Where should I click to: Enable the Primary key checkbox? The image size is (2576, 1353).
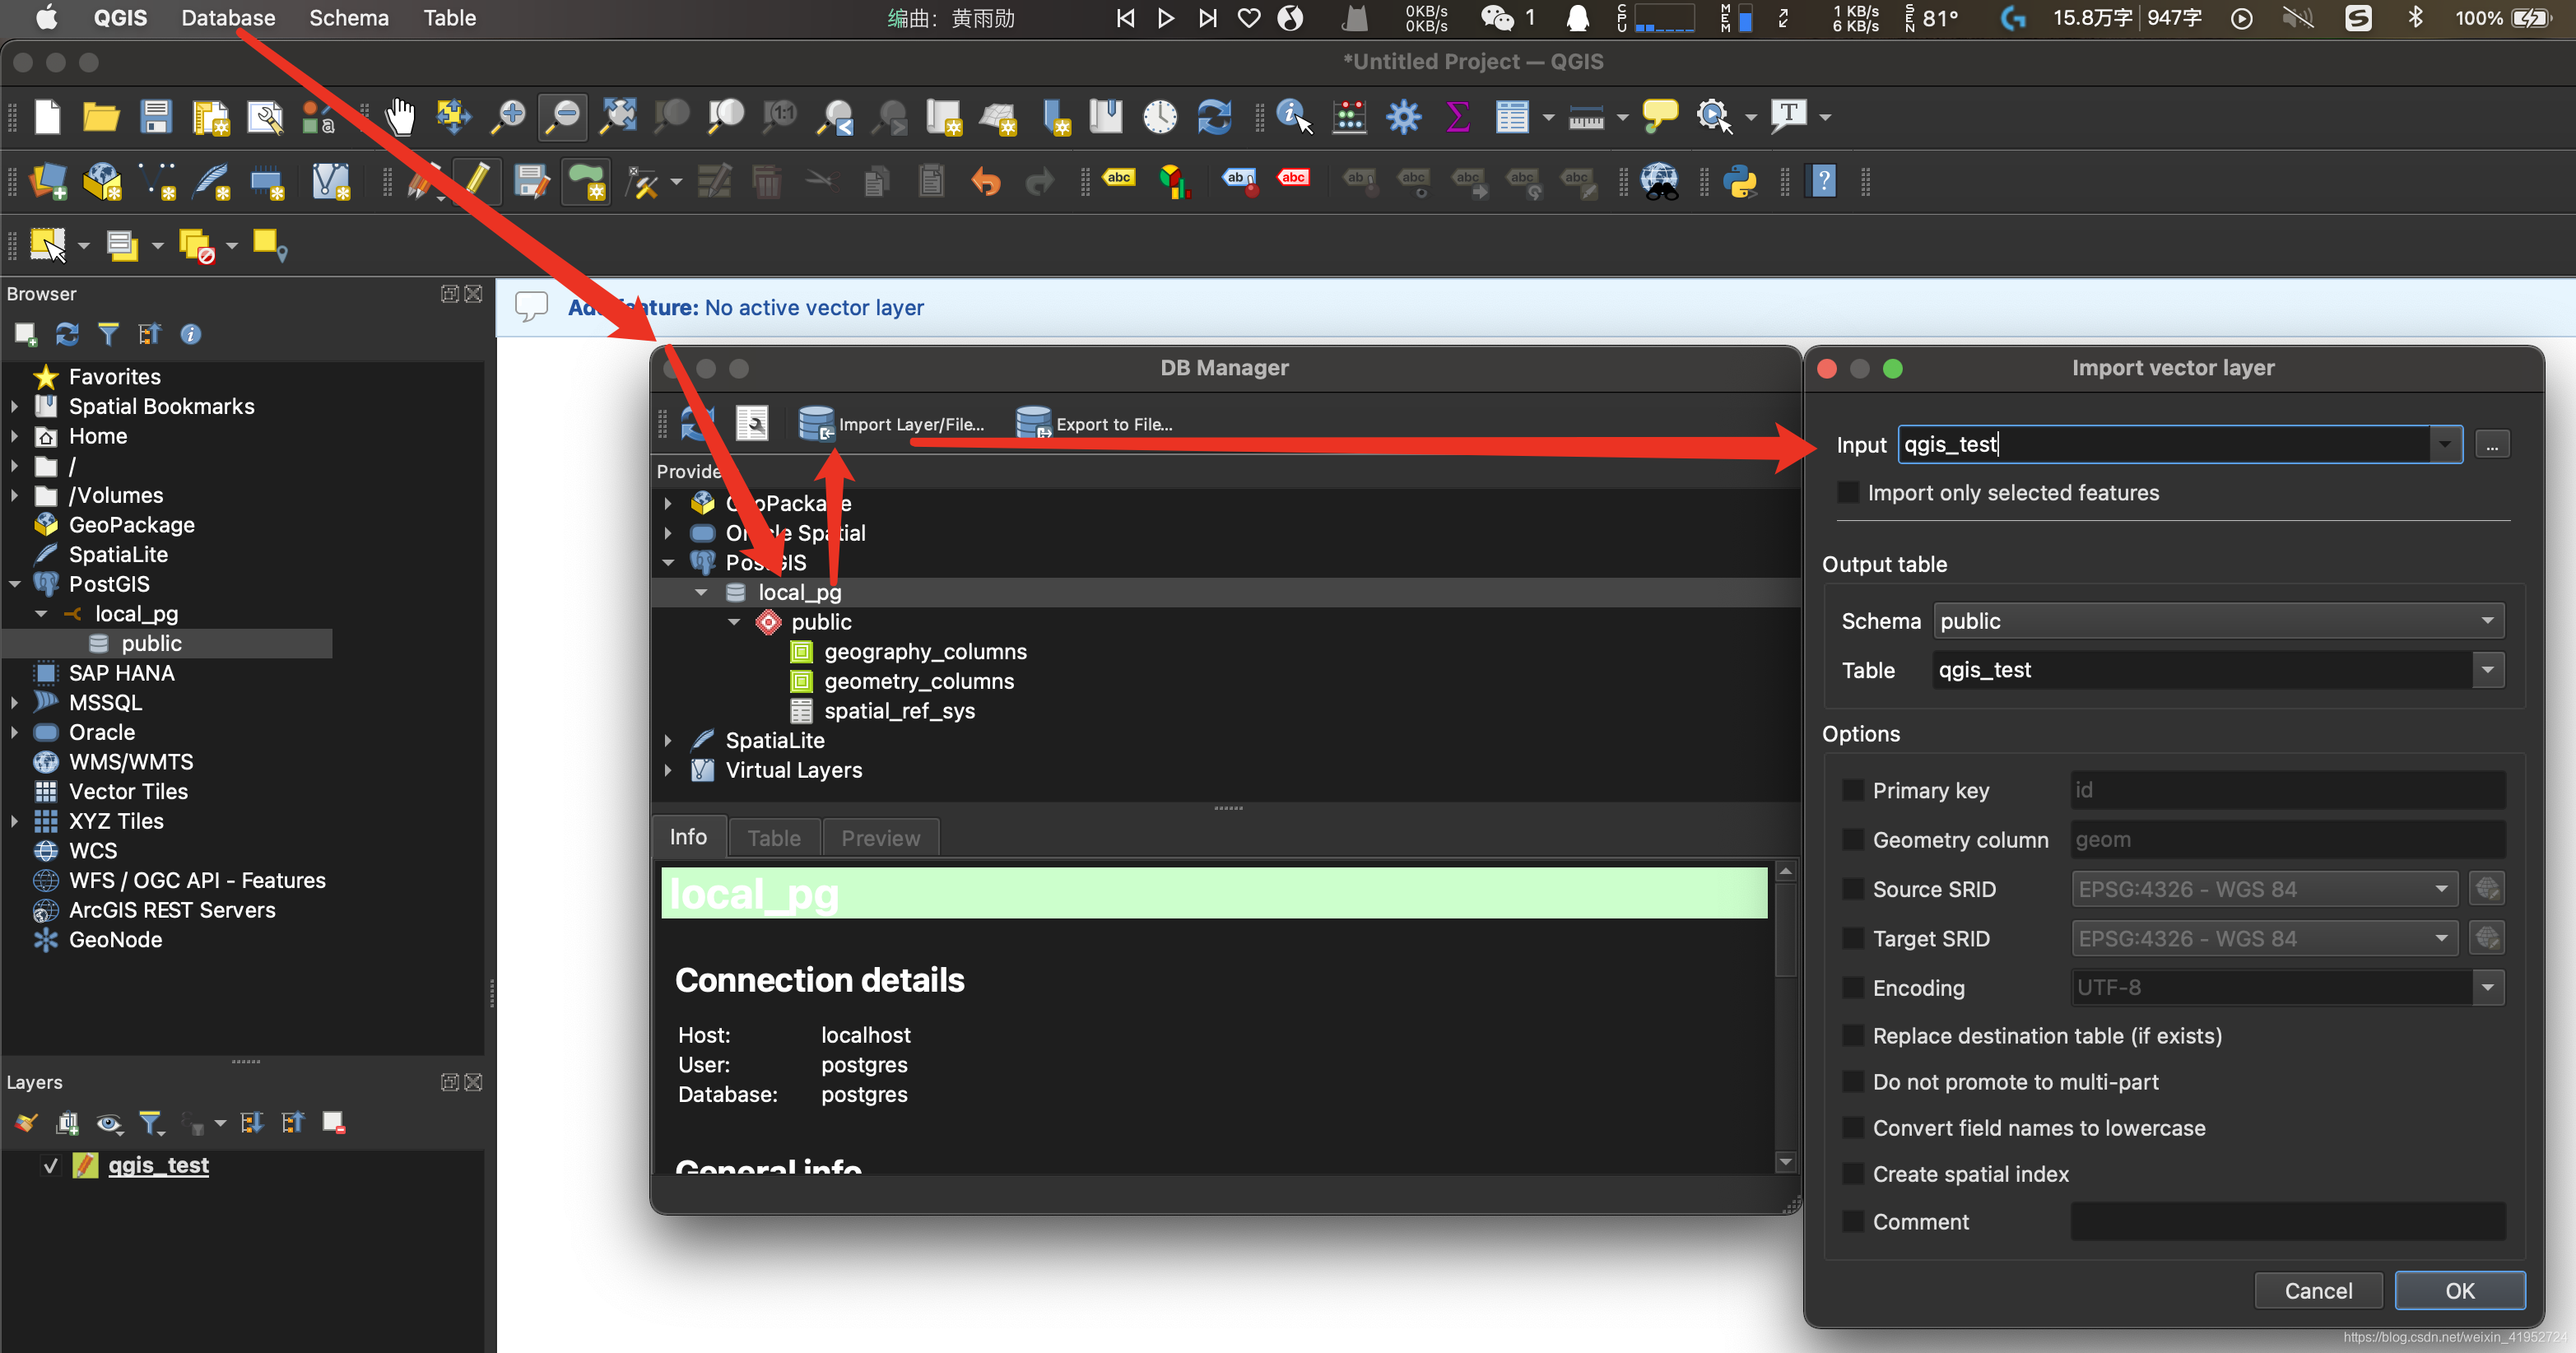tap(1852, 790)
